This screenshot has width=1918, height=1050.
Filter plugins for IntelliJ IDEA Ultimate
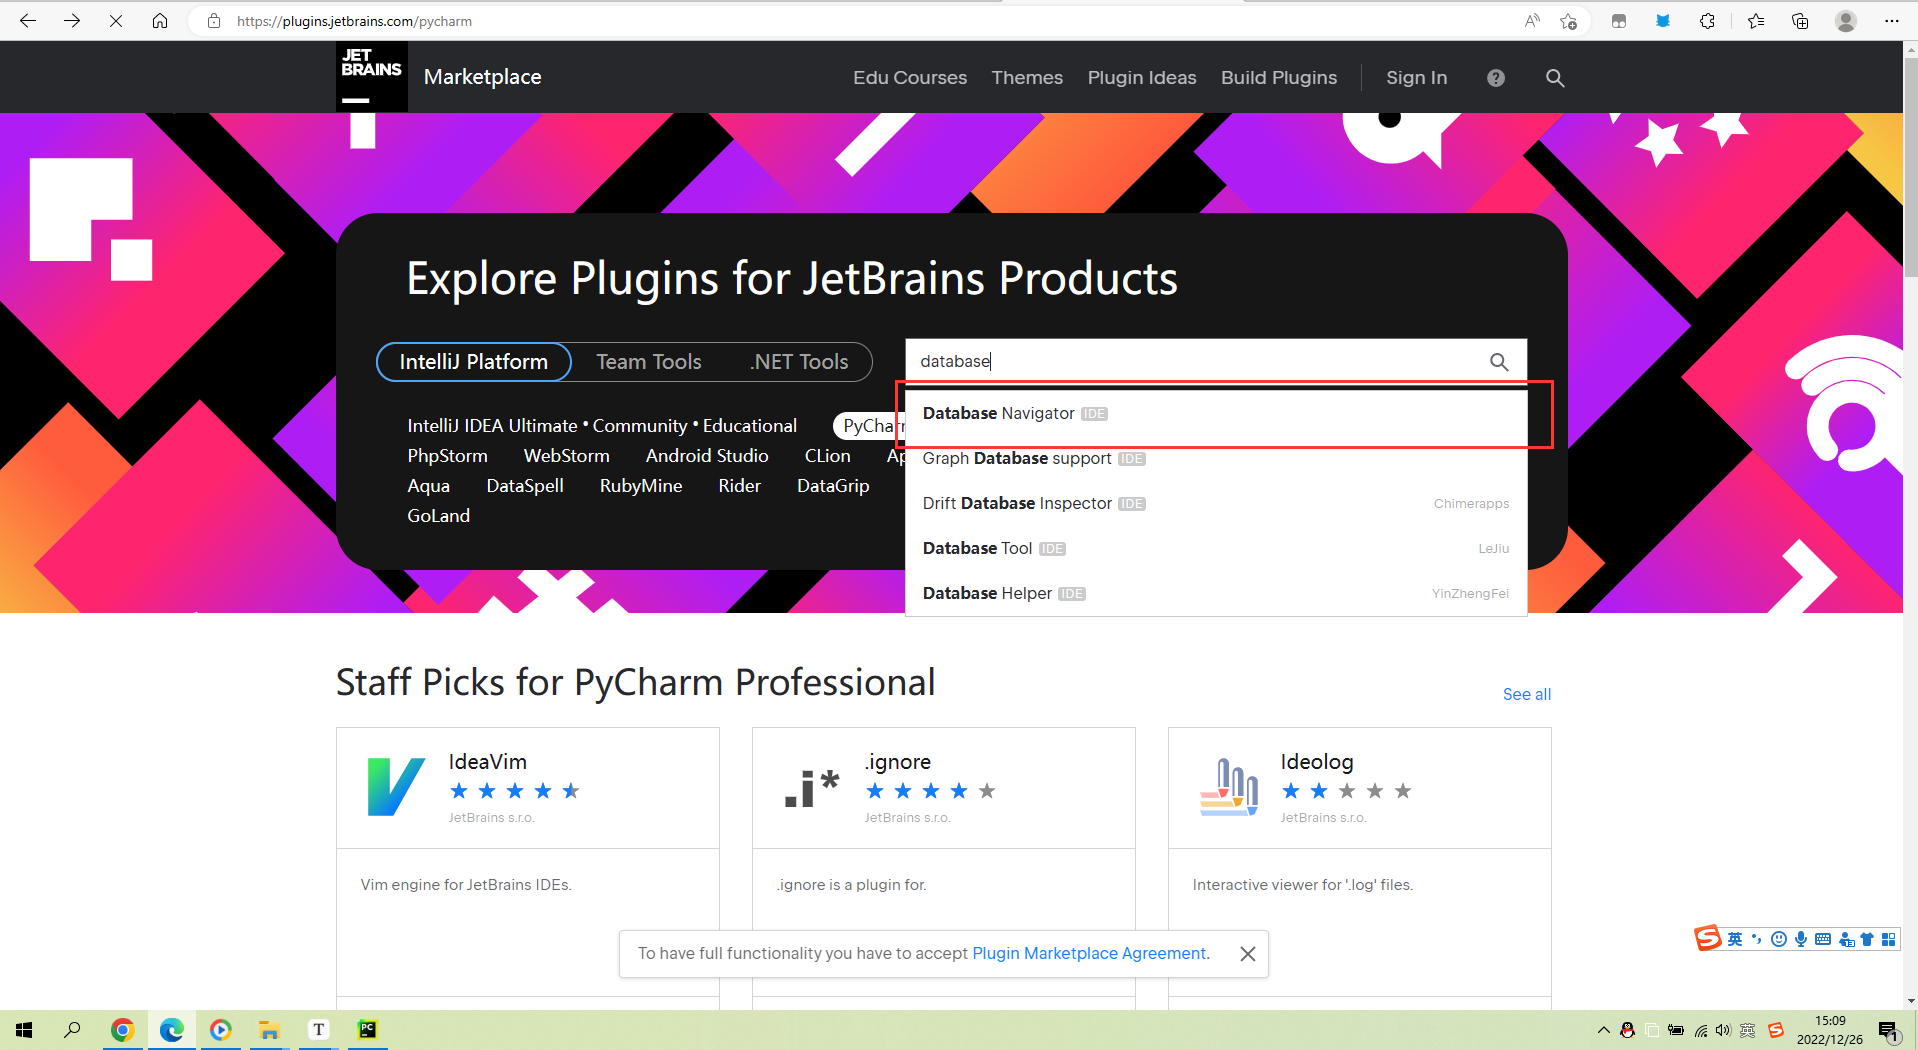492,426
